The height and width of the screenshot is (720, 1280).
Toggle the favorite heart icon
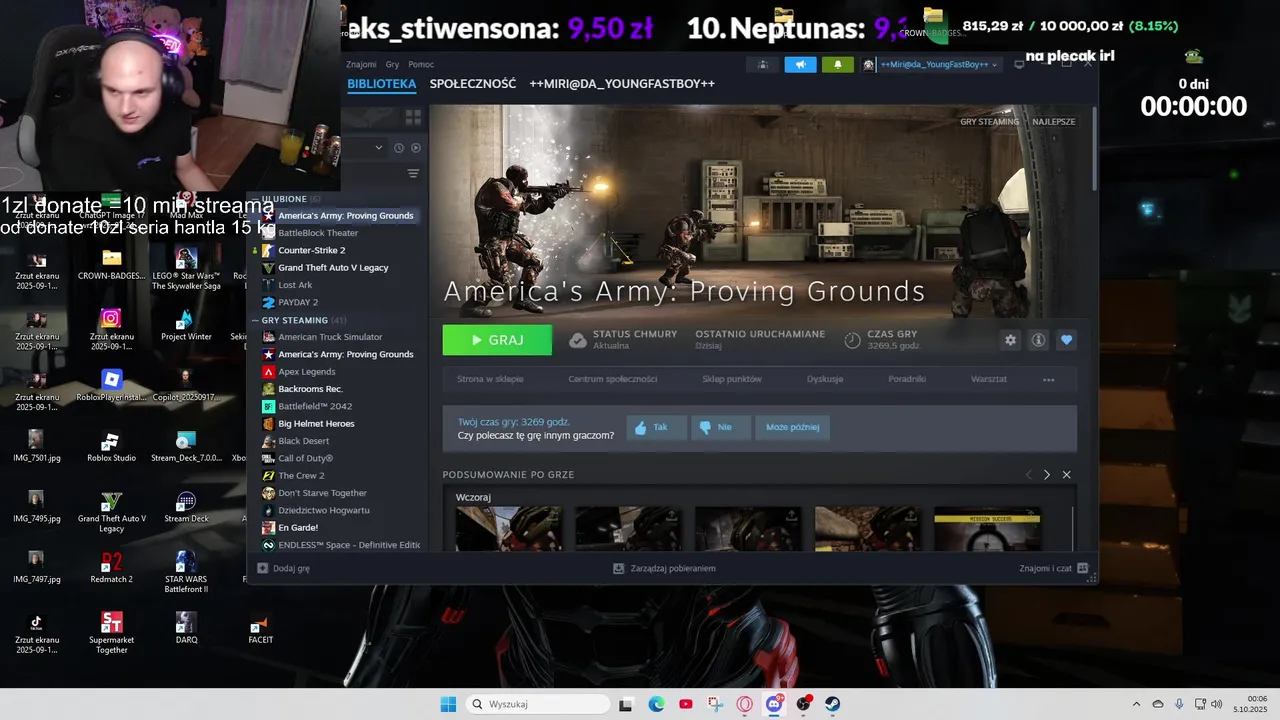(x=1066, y=340)
